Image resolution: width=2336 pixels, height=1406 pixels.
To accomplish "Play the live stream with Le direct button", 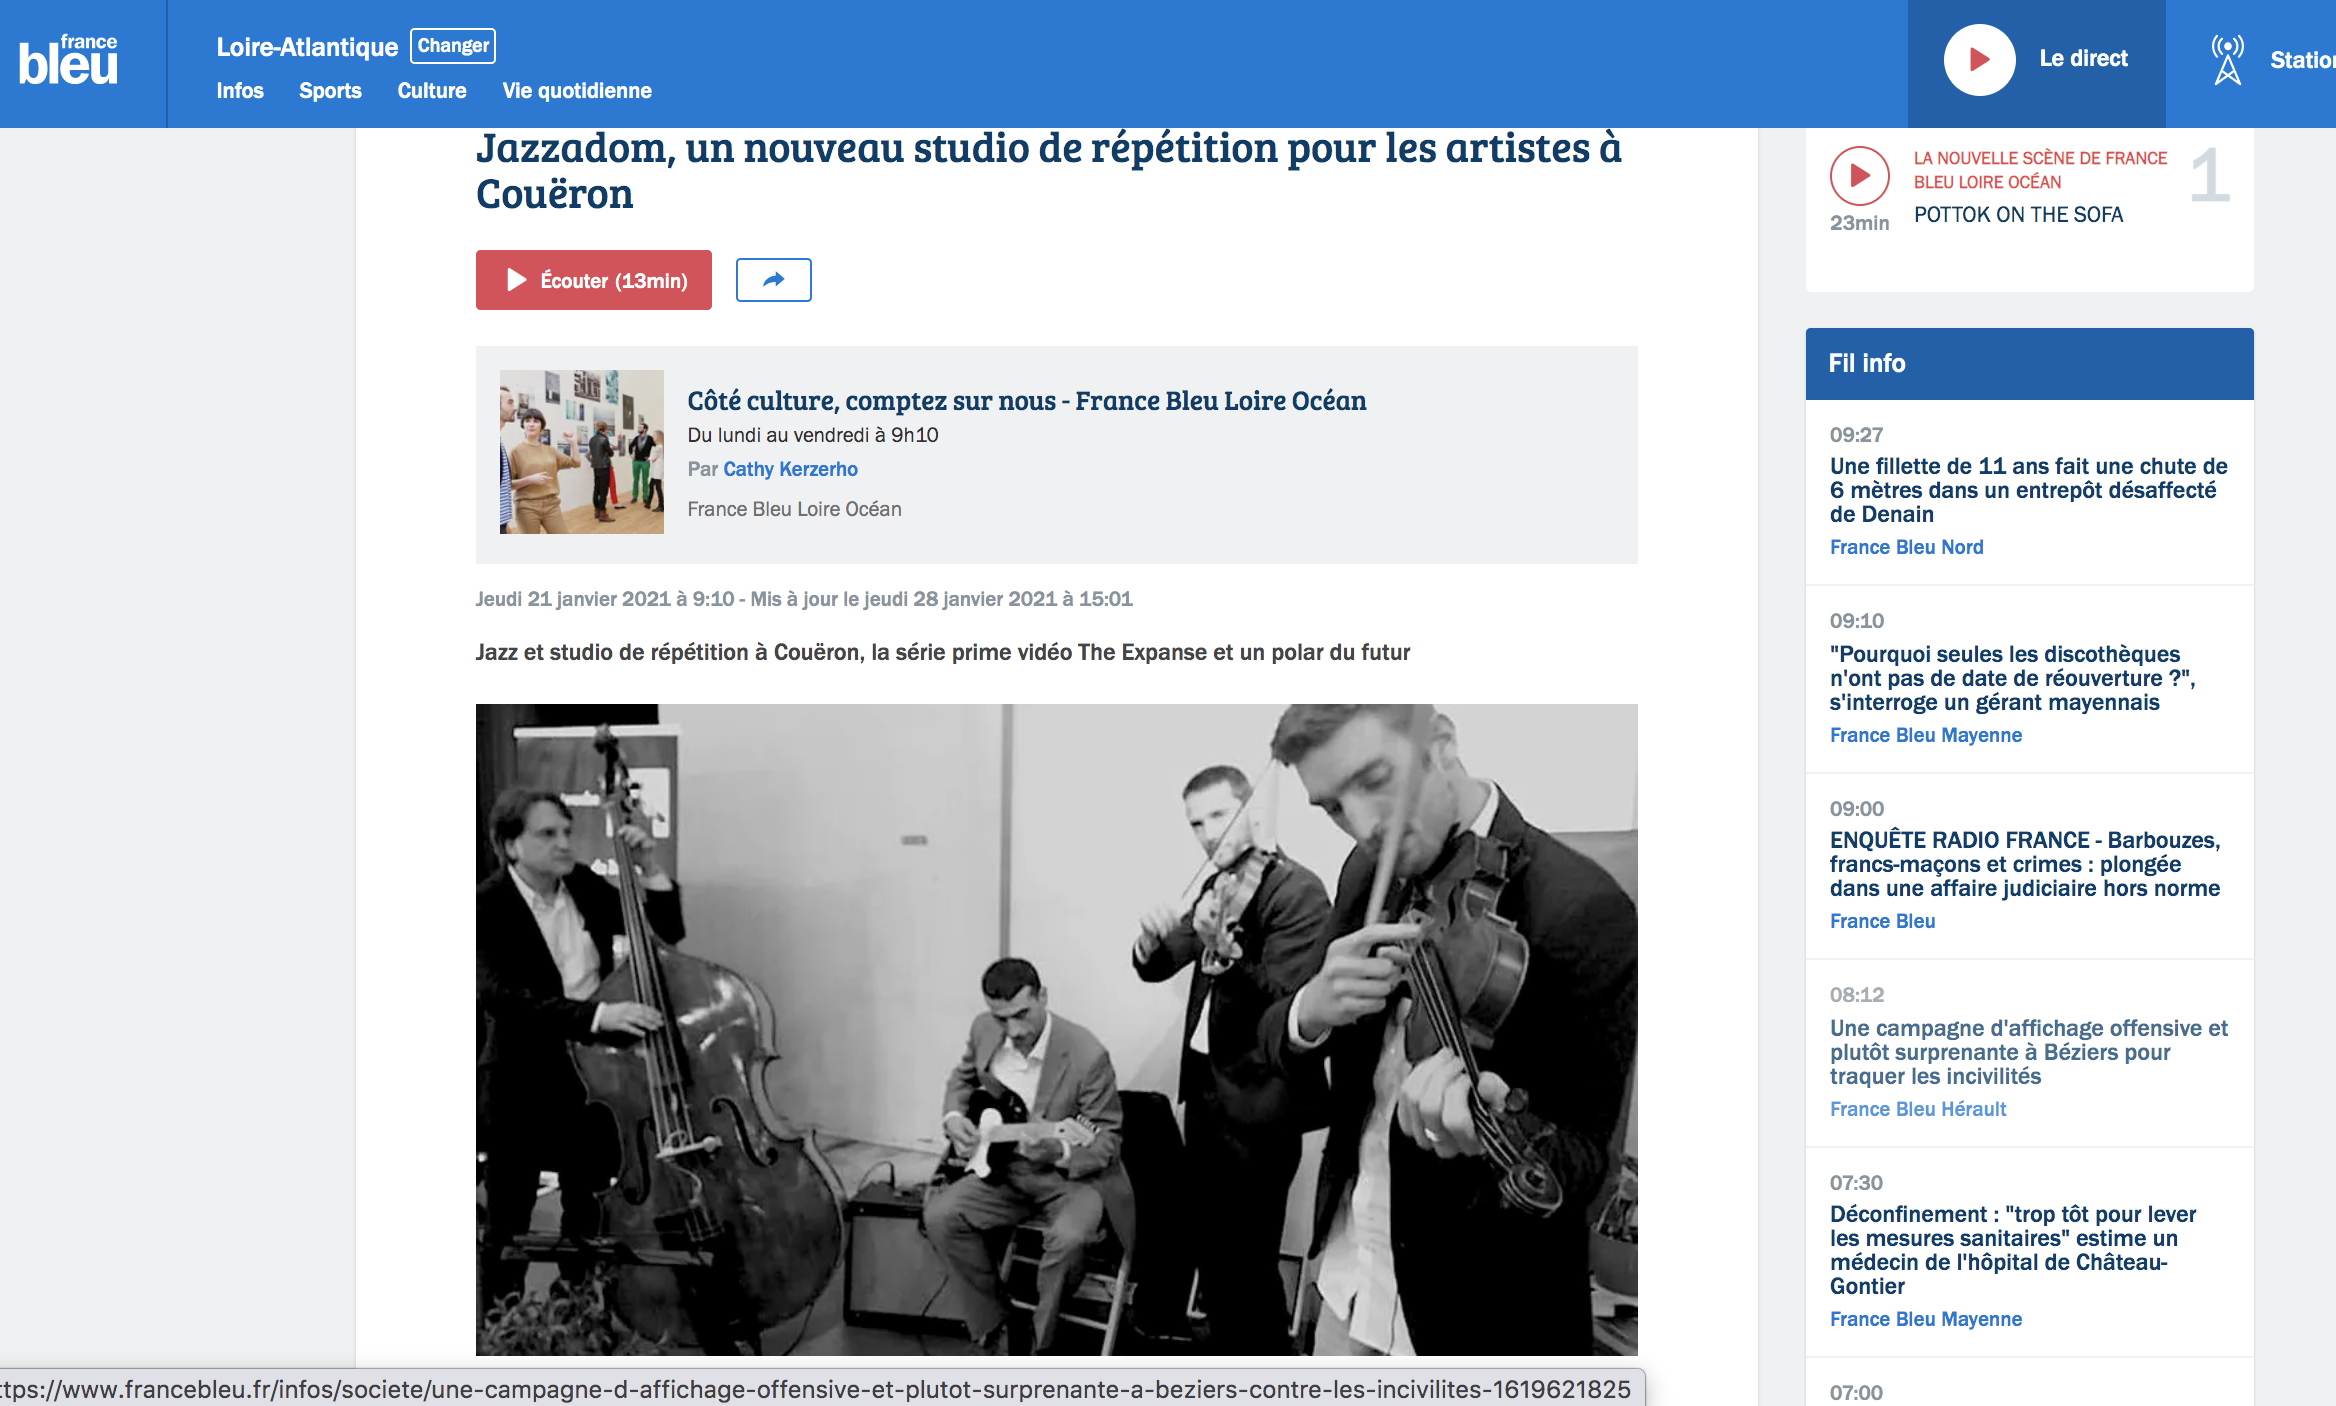I will [2036, 60].
